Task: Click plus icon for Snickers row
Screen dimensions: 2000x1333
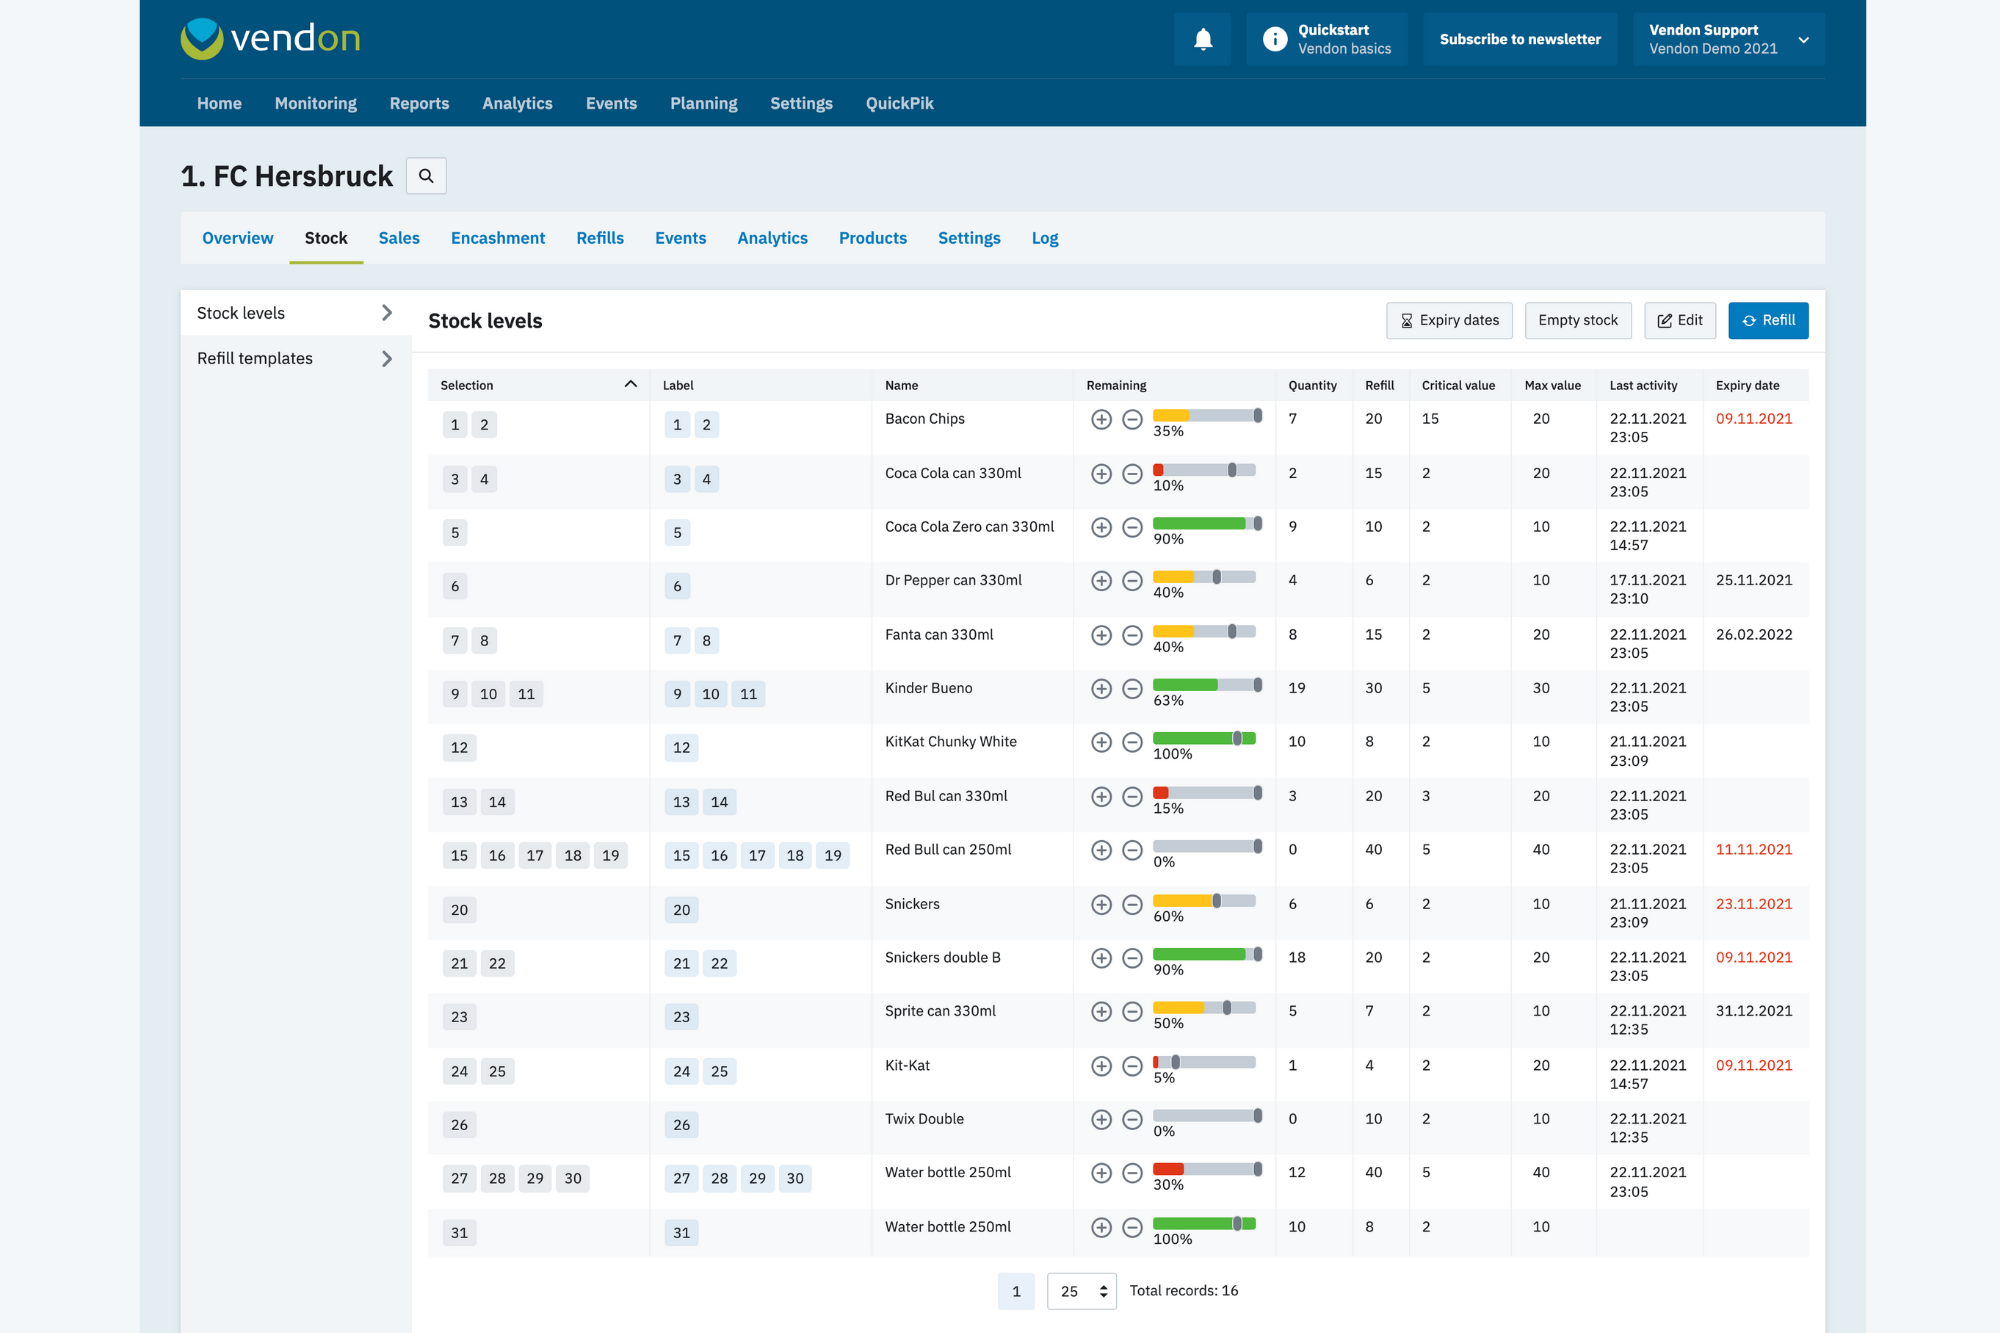Action: coord(1101,905)
